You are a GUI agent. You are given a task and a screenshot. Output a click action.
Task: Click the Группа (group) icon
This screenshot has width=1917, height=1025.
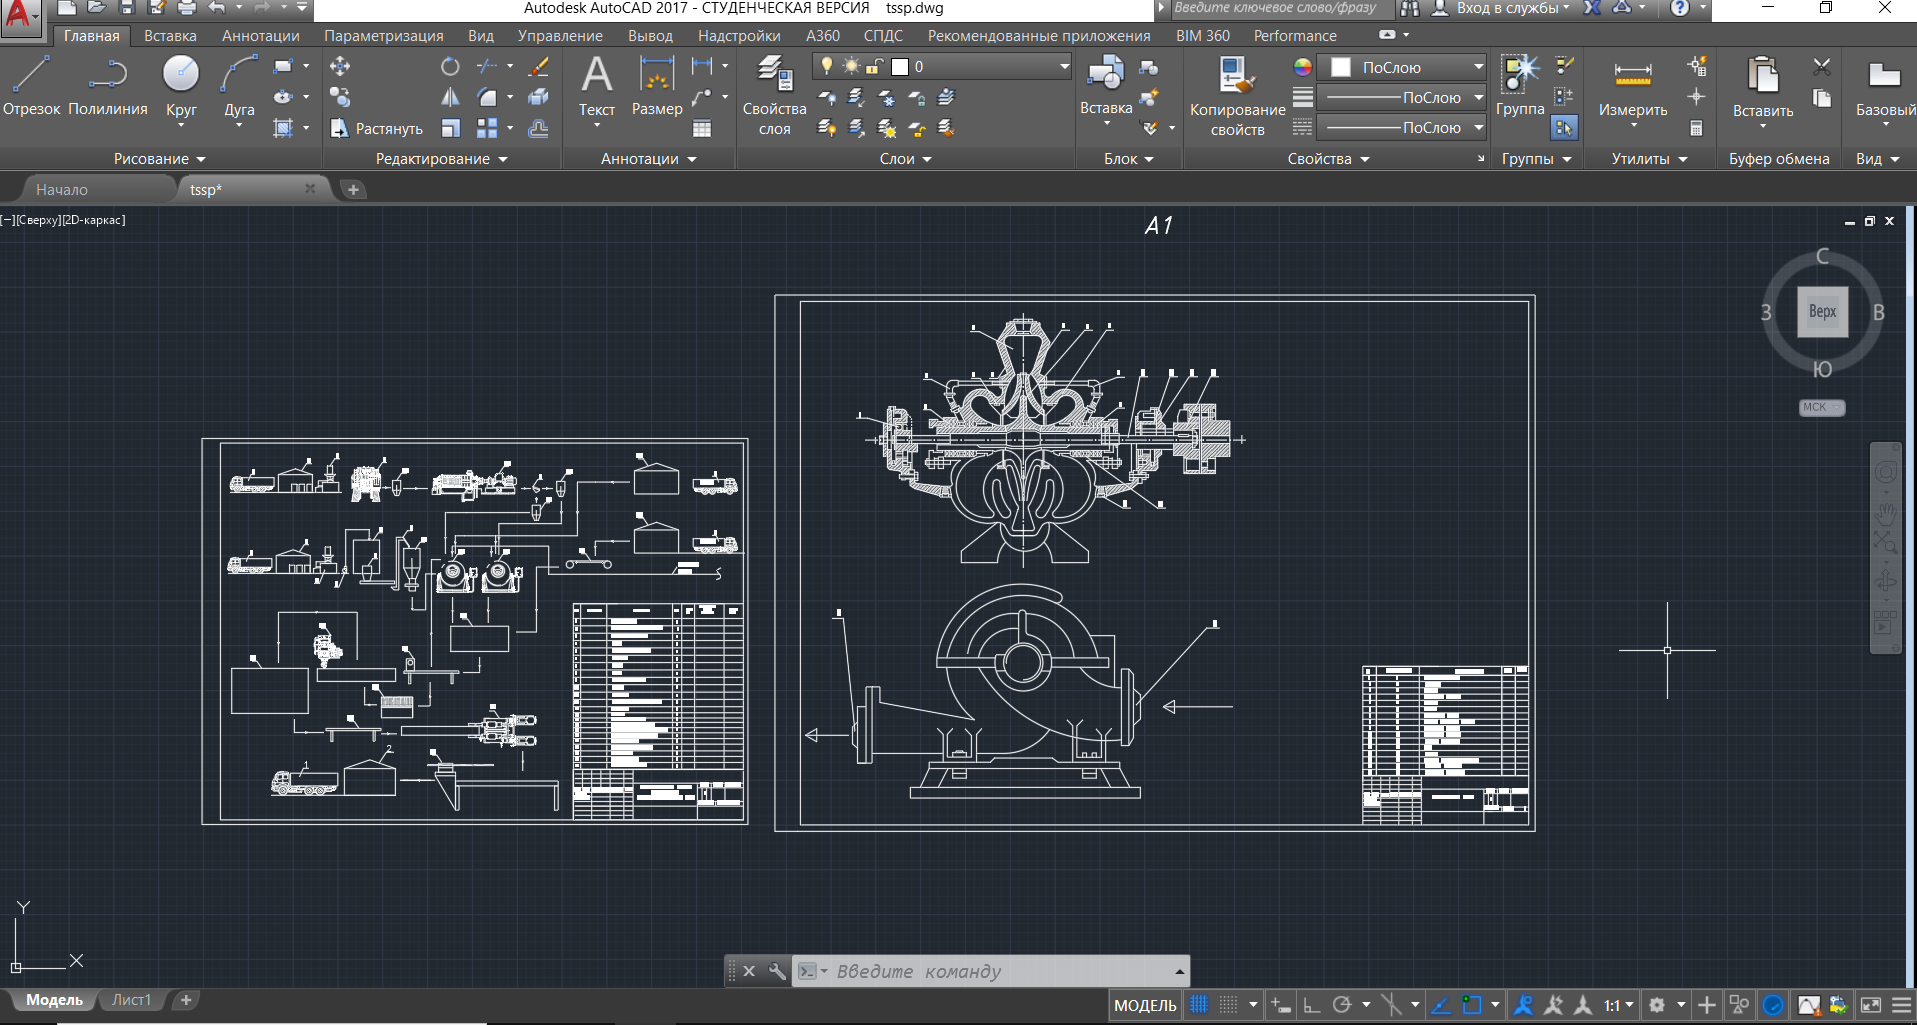tap(1520, 87)
